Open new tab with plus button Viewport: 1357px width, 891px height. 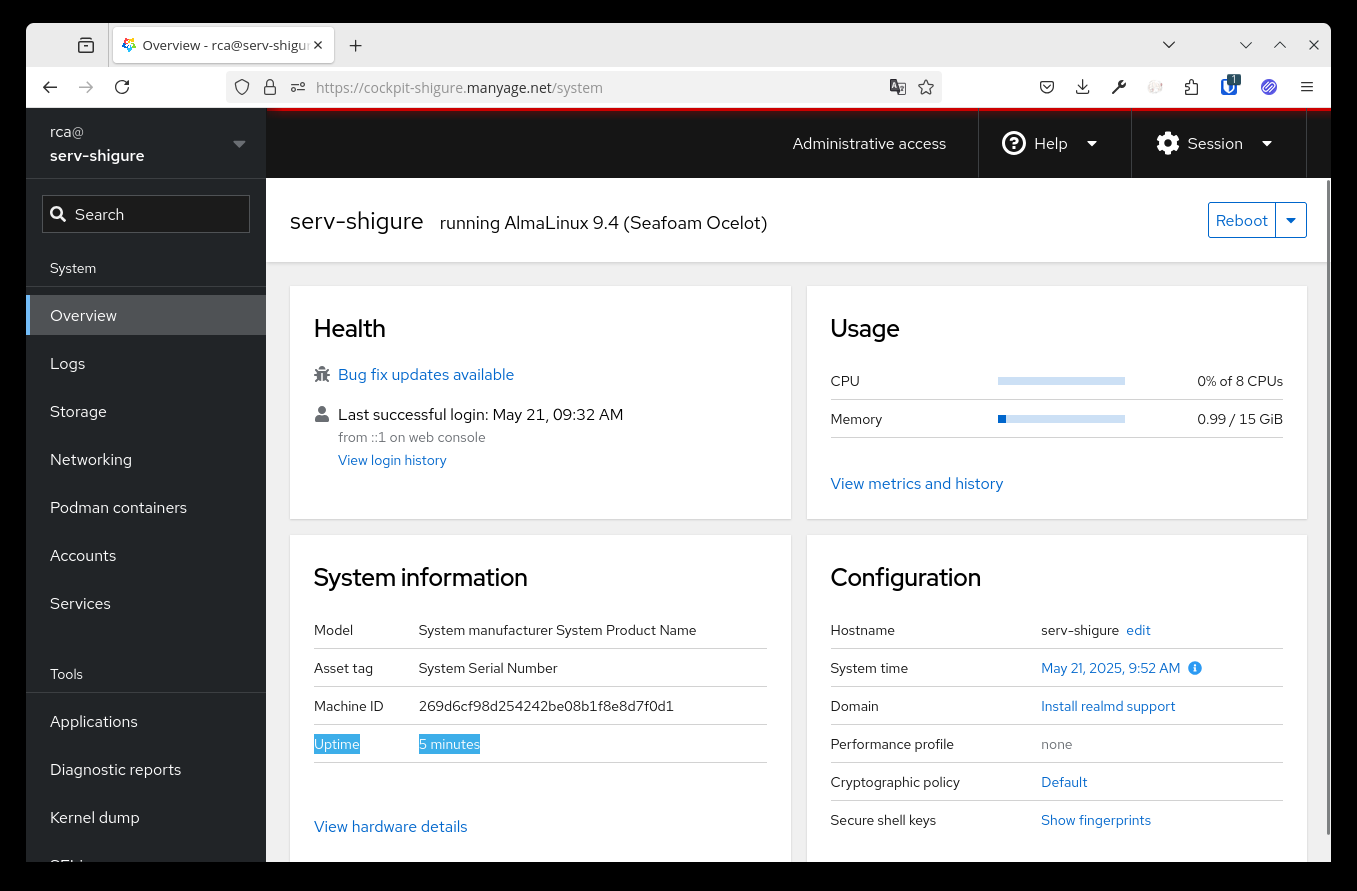click(356, 45)
